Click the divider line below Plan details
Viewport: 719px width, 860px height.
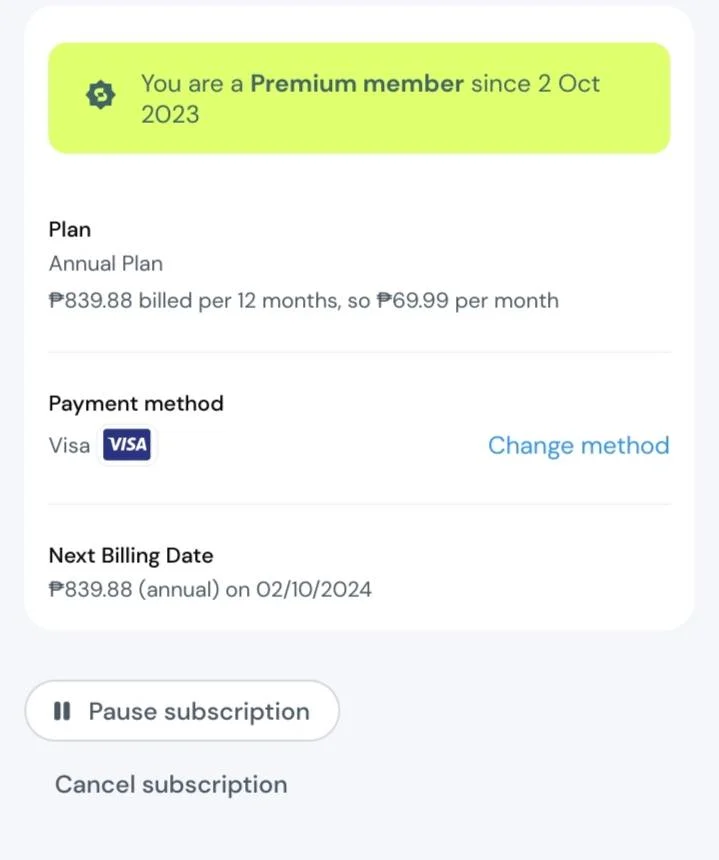click(359, 352)
